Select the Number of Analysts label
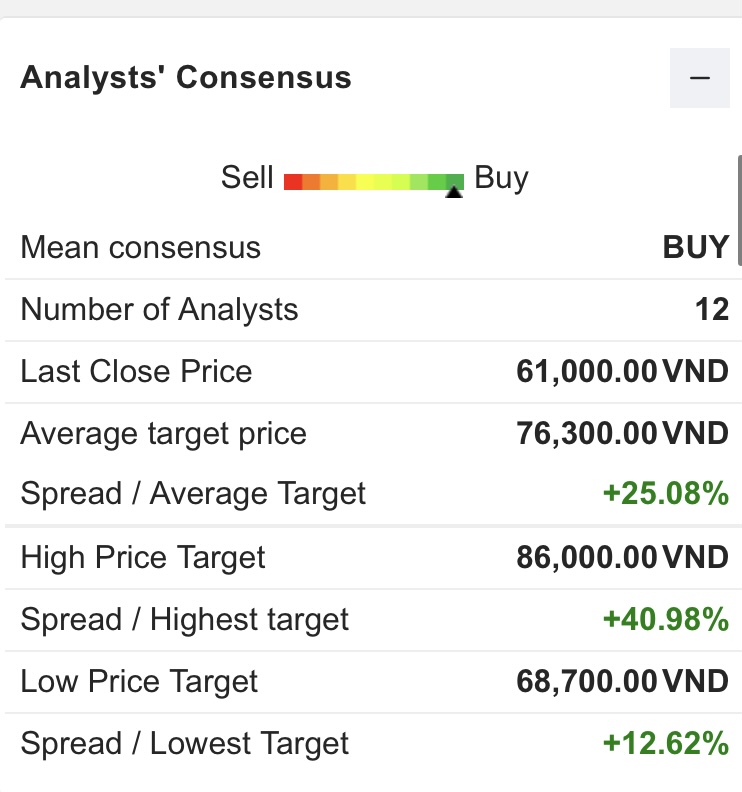 pos(159,310)
